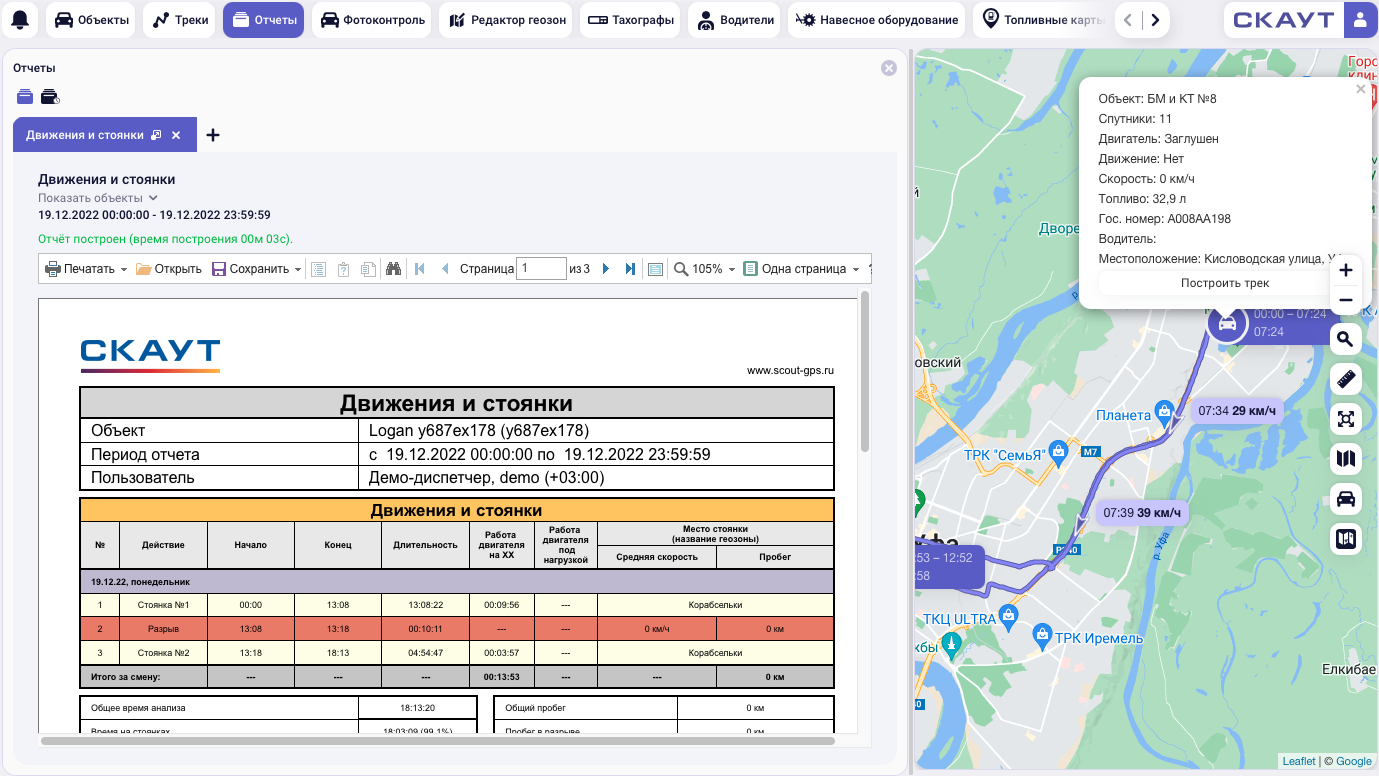Go to the last report page
The height and width of the screenshot is (776, 1379).
pos(630,269)
